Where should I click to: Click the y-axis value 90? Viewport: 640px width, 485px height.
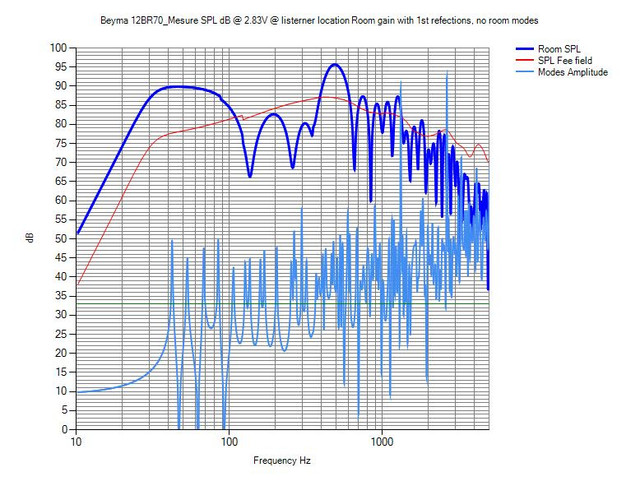(60, 86)
